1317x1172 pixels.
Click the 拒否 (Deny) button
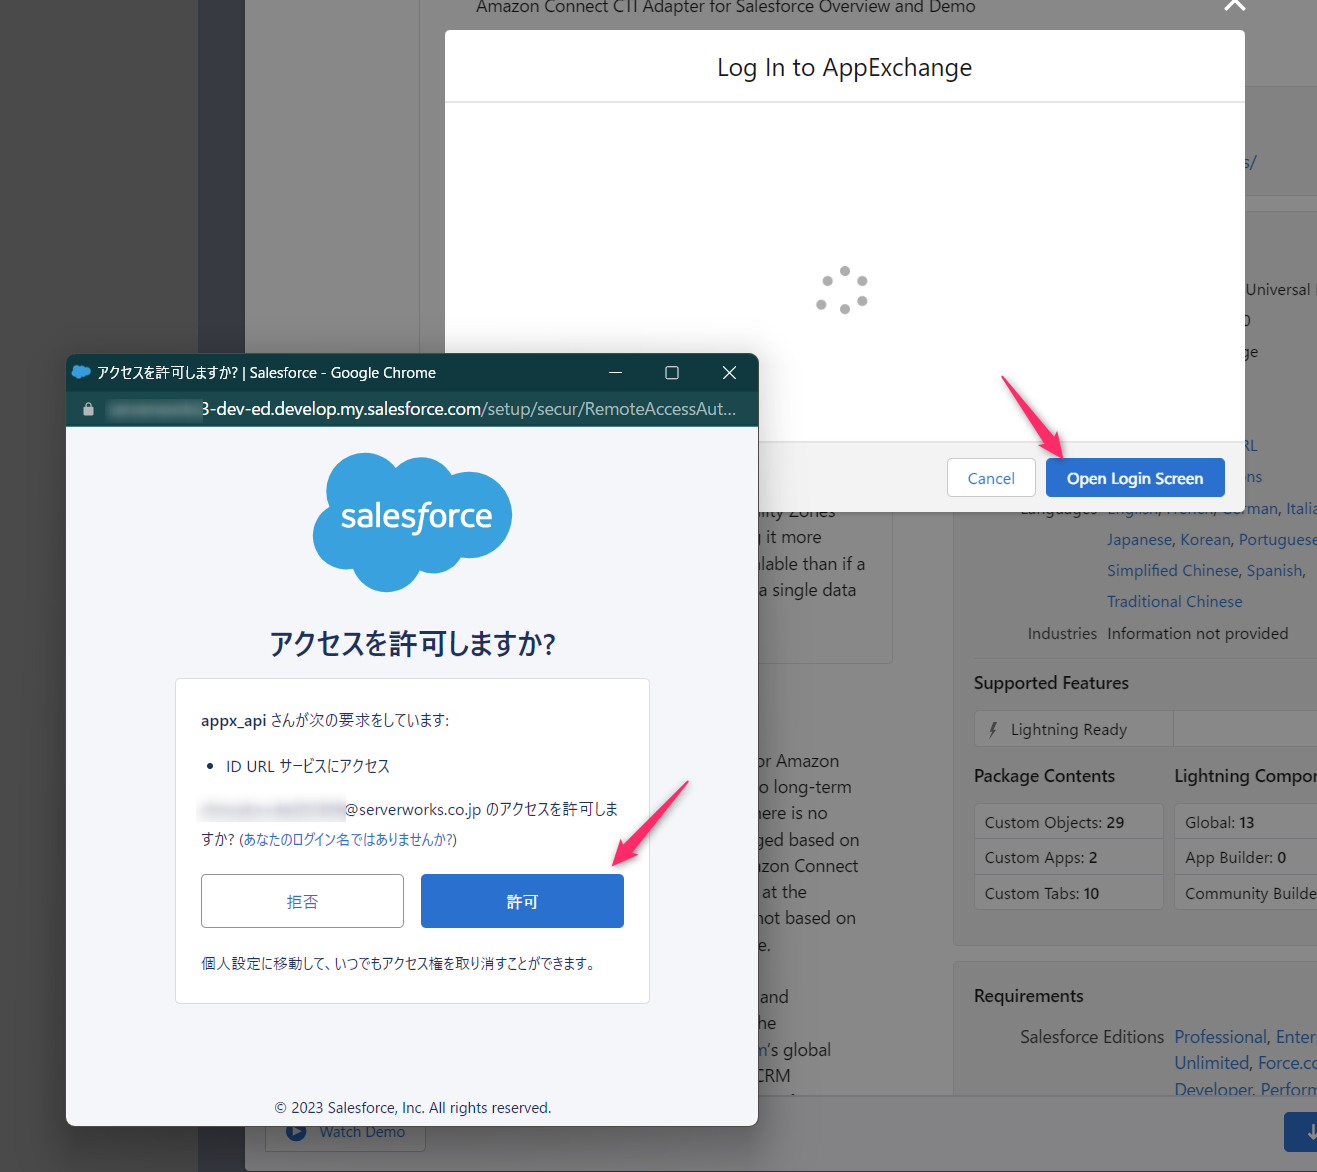(302, 901)
